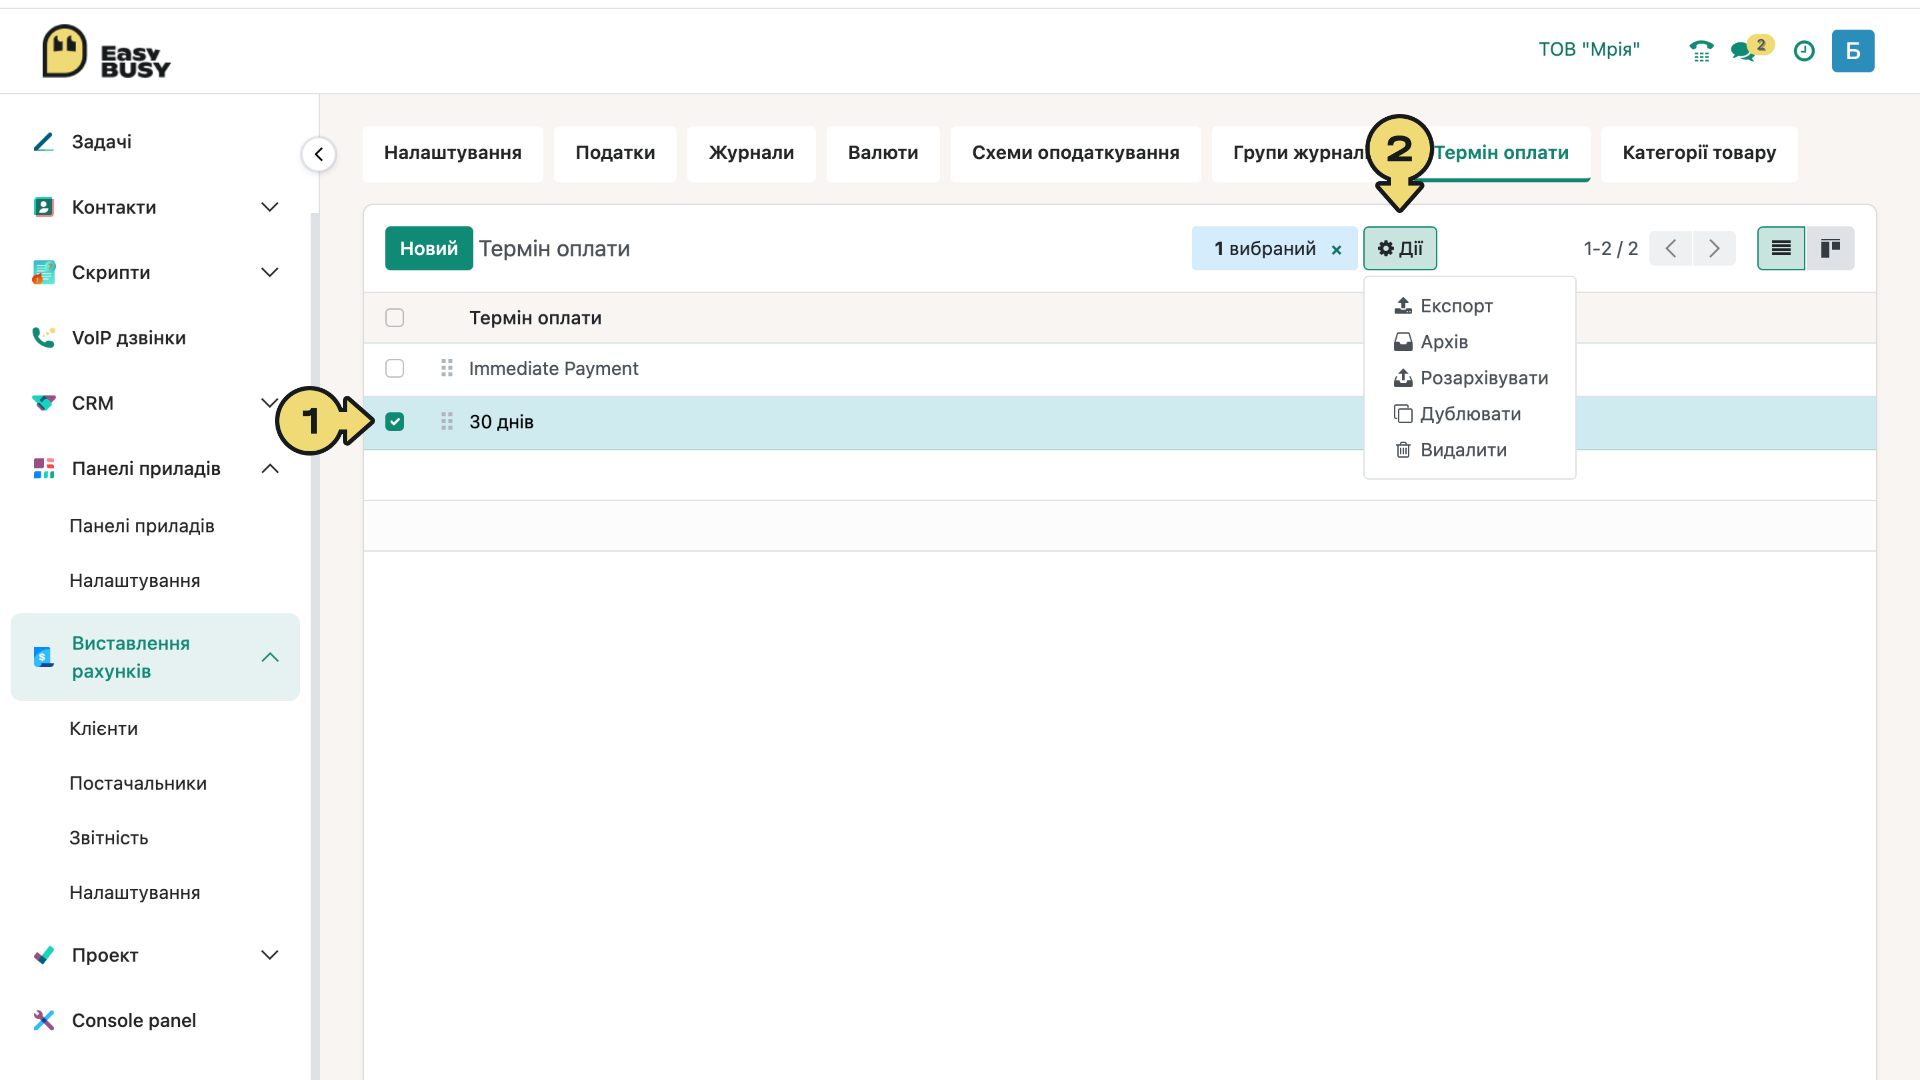Open Постачальники in the sidebar
Image resolution: width=1920 pixels, height=1080 pixels.
138,784
